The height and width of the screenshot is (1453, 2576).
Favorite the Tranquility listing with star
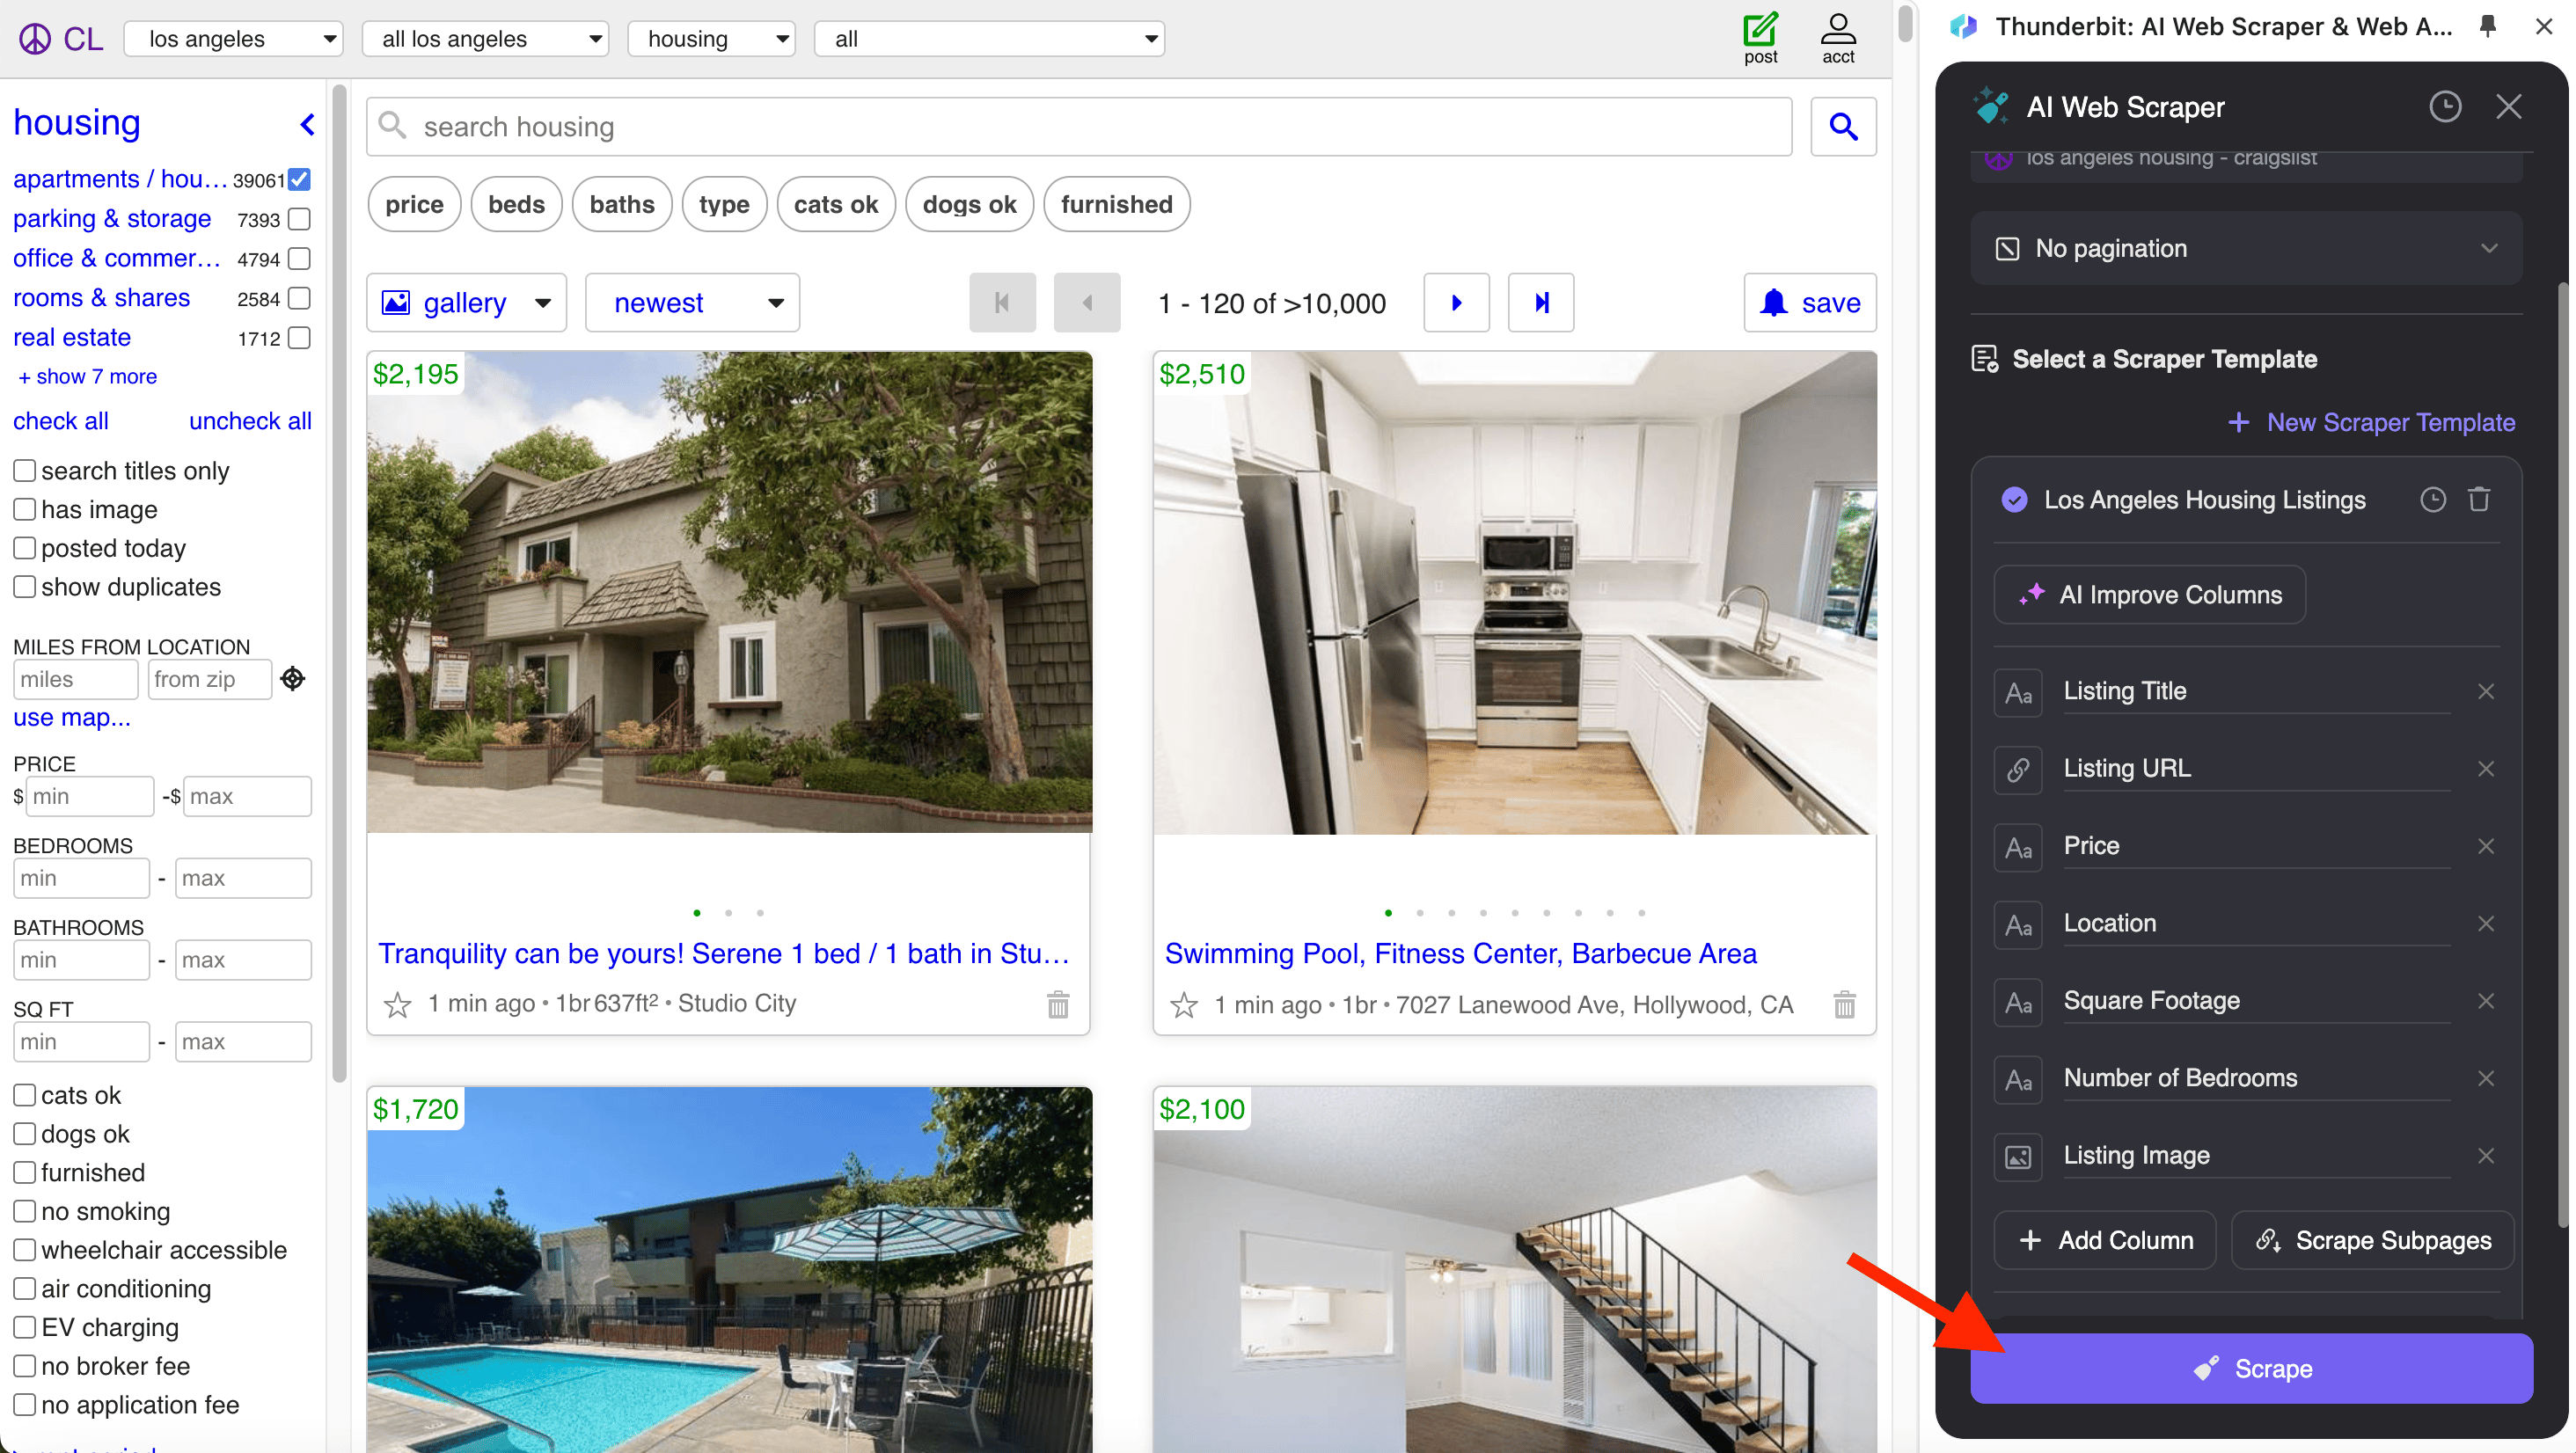tap(397, 1004)
